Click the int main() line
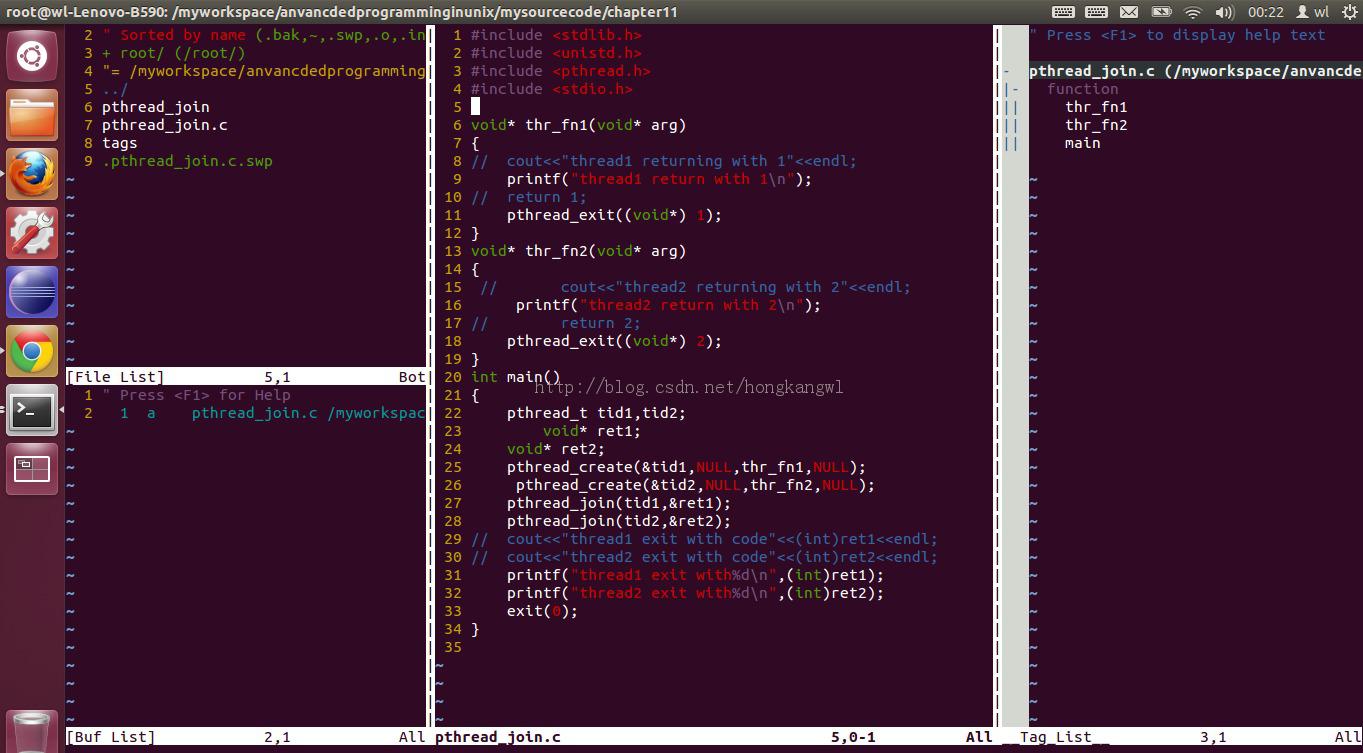1363x753 pixels. [x=516, y=377]
